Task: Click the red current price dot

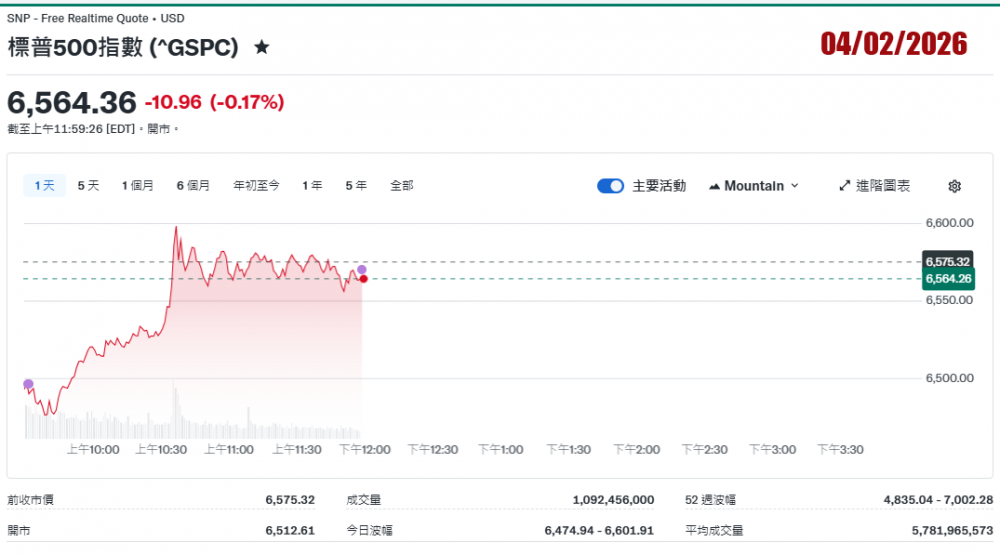Action: point(363,278)
